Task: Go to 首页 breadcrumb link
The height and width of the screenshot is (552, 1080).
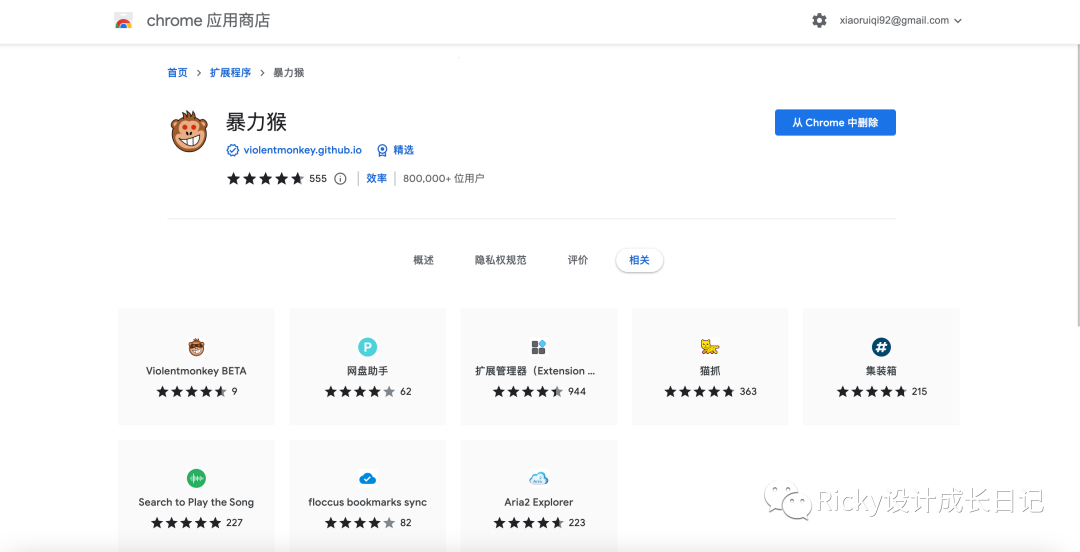Action: tap(177, 72)
